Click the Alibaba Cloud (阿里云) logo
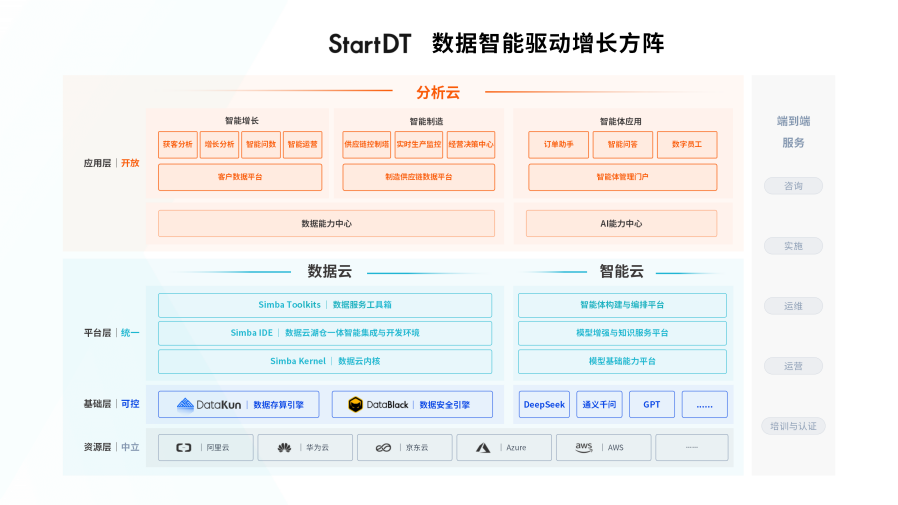This screenshot has height=505, width=898. pos(184,448)
